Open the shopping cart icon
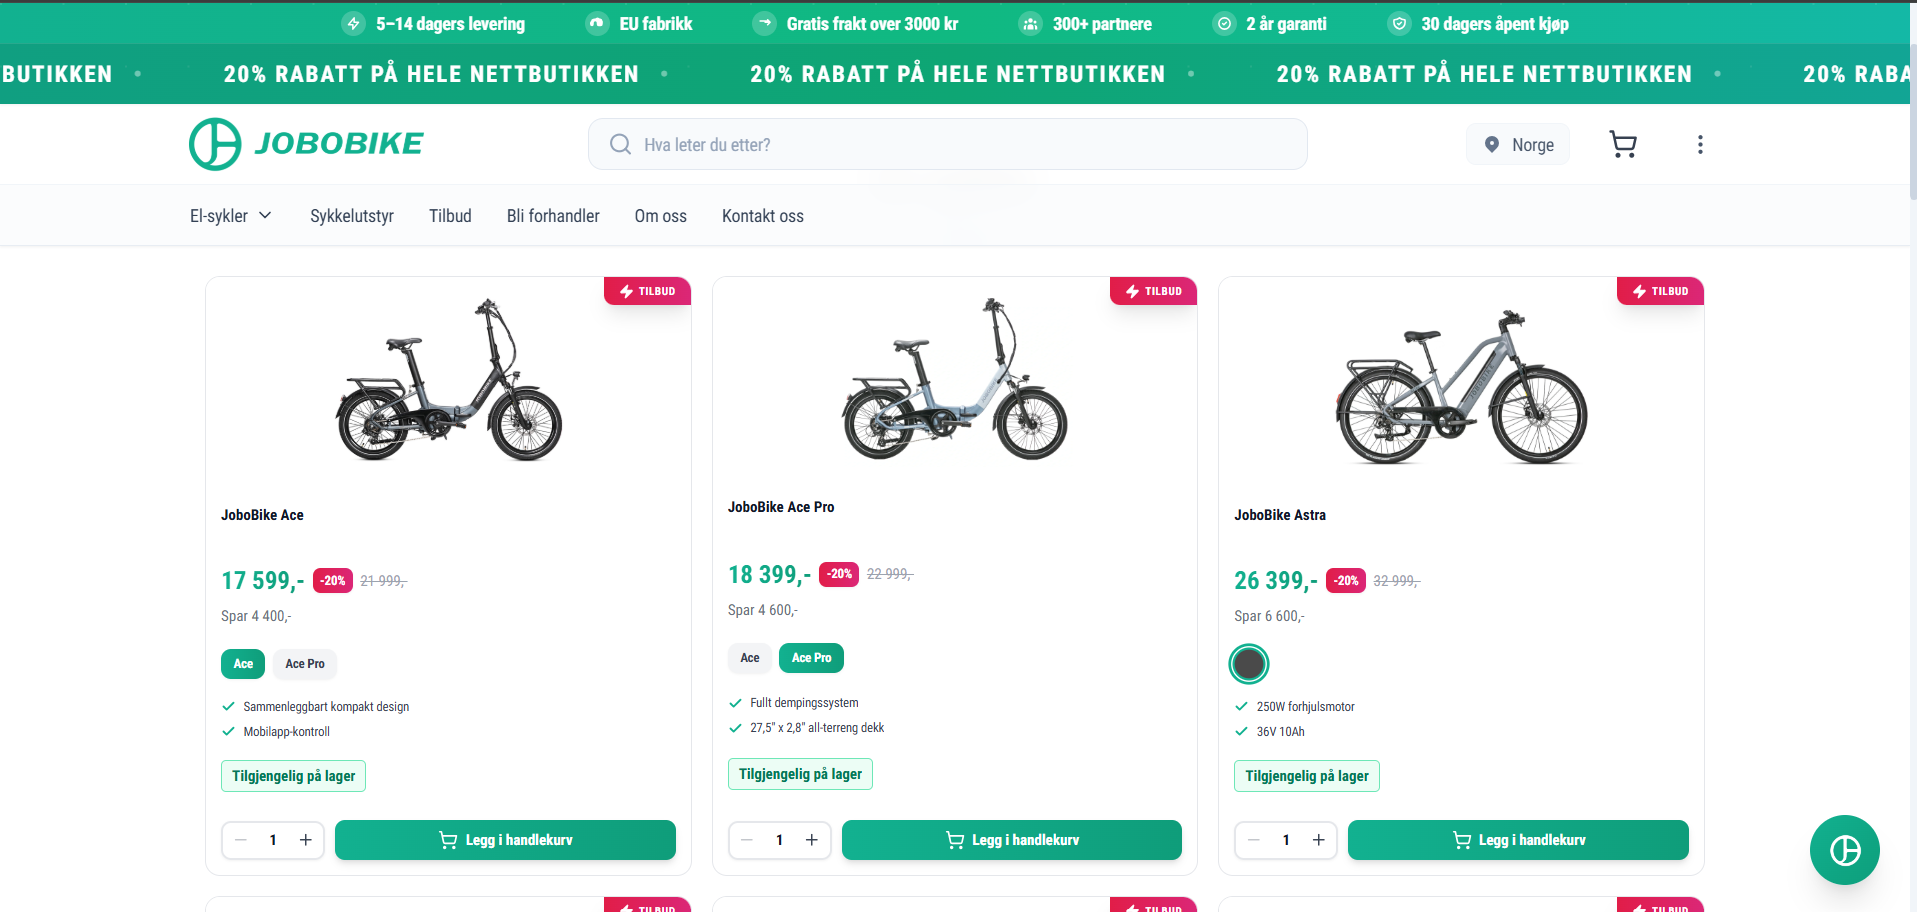 click(x=1623, y=145)
